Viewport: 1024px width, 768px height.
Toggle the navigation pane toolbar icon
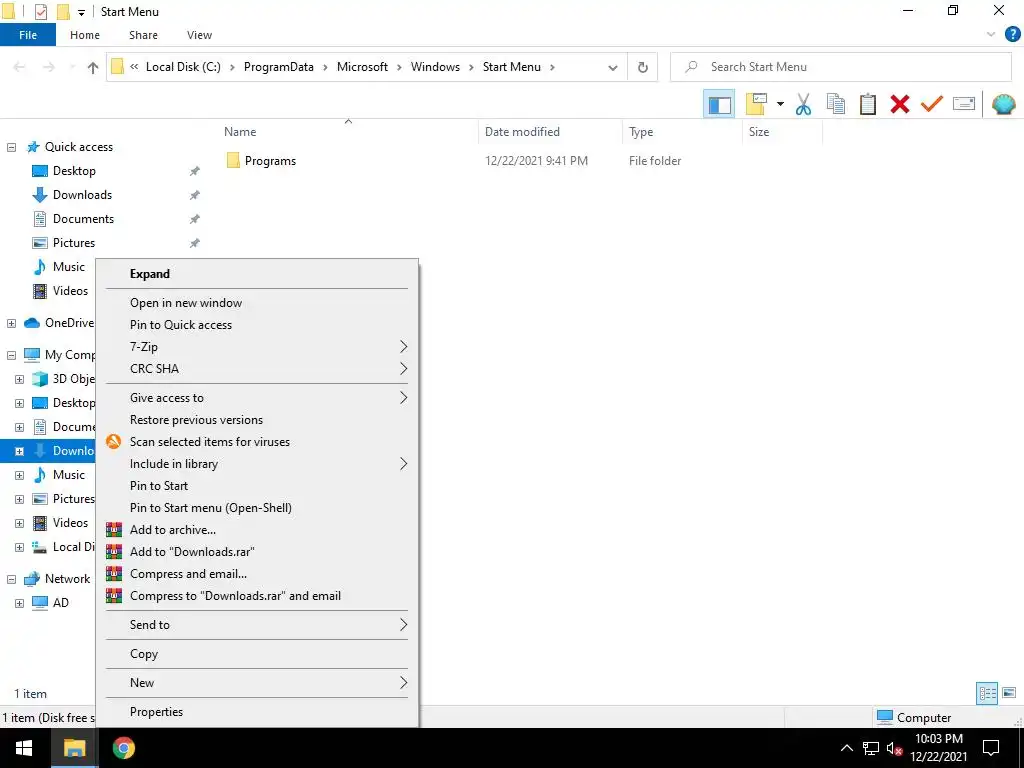pos(720,104)
